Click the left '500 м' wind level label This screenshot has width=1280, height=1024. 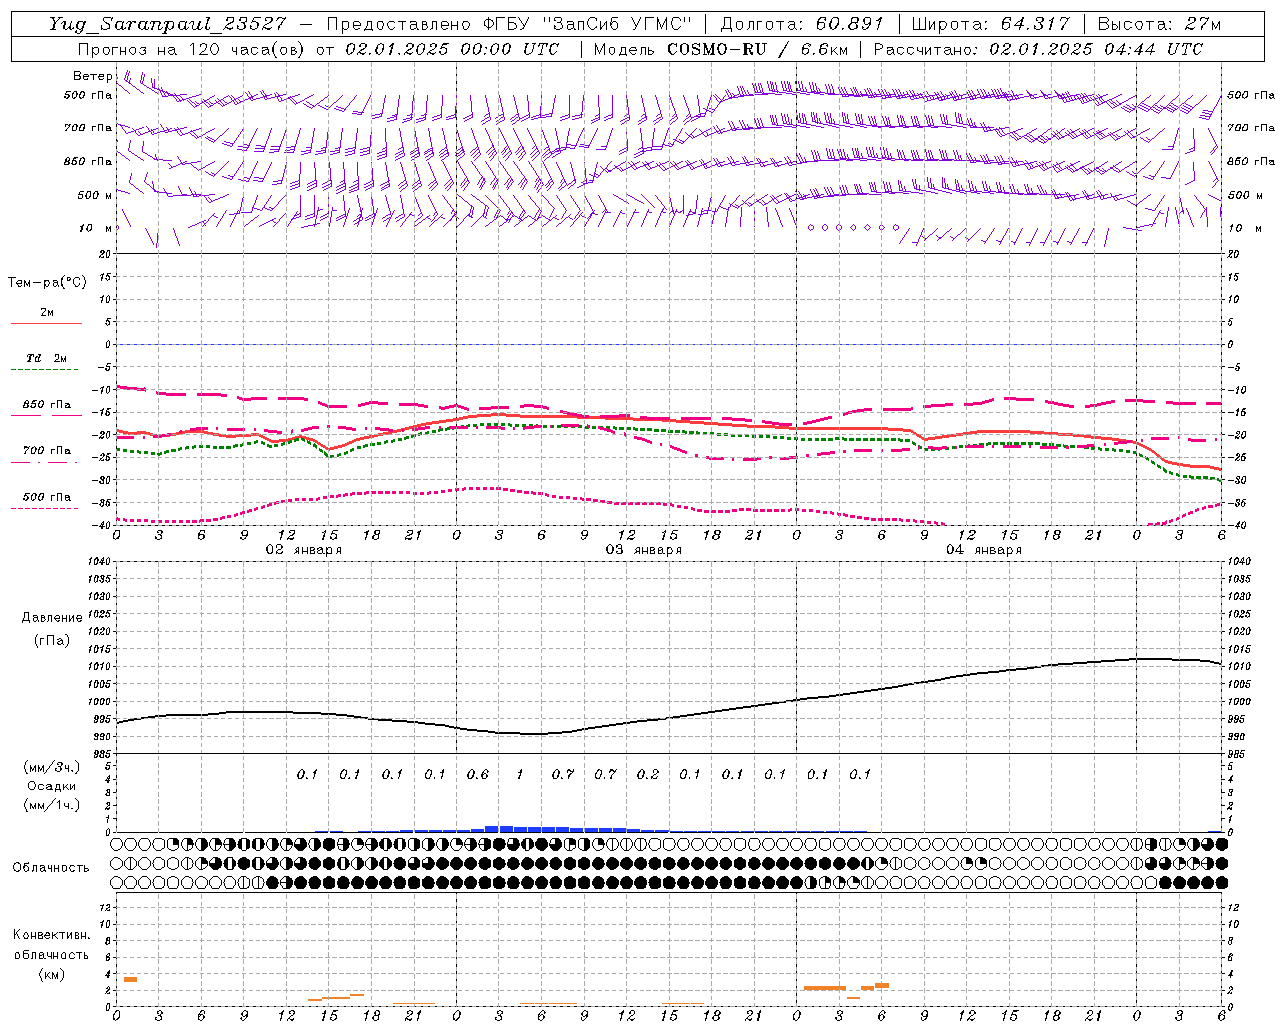(96, 195)
